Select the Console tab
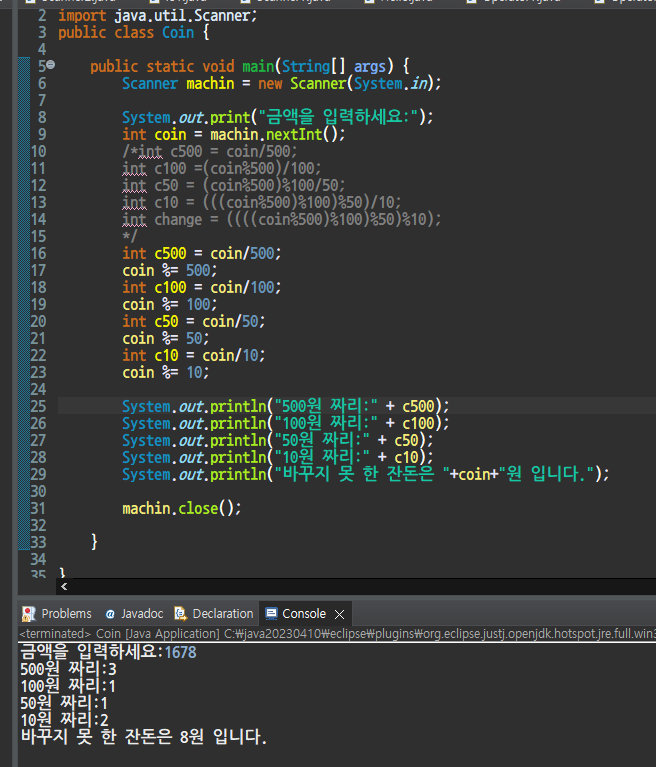This screenshot has width=656, height=767. (x=295, y=613)
